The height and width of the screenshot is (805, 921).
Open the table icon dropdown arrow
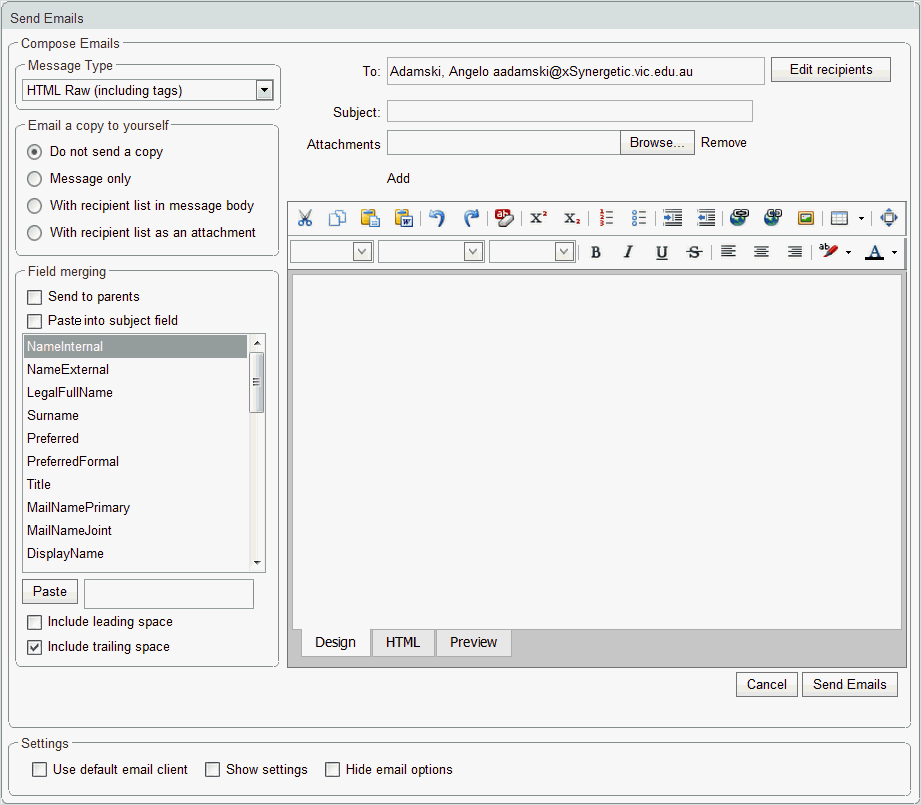861,218
